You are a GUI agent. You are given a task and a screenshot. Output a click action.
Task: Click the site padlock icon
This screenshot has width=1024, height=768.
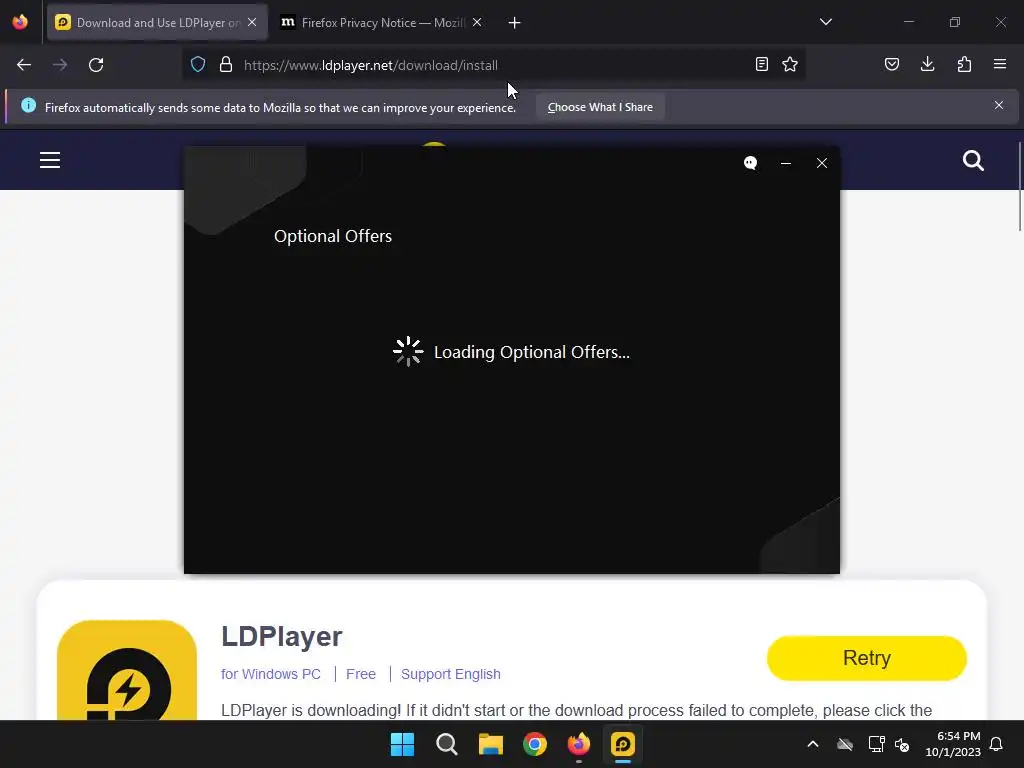[226, 64]
